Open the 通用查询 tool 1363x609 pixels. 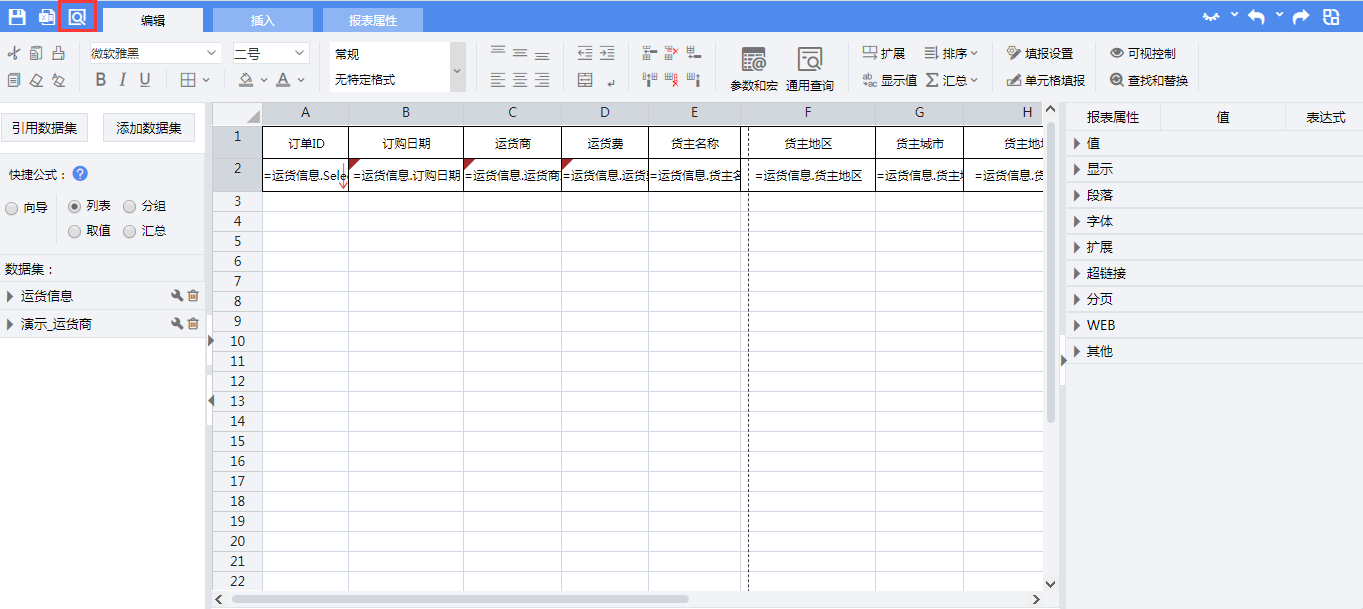809,69
